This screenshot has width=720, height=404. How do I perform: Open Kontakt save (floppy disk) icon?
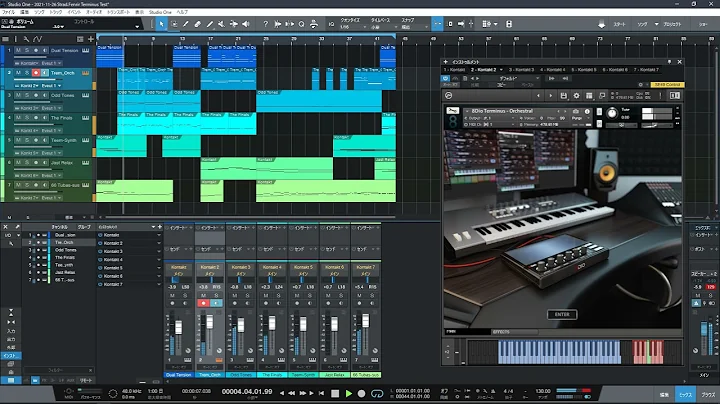click(x=563, y=95)
